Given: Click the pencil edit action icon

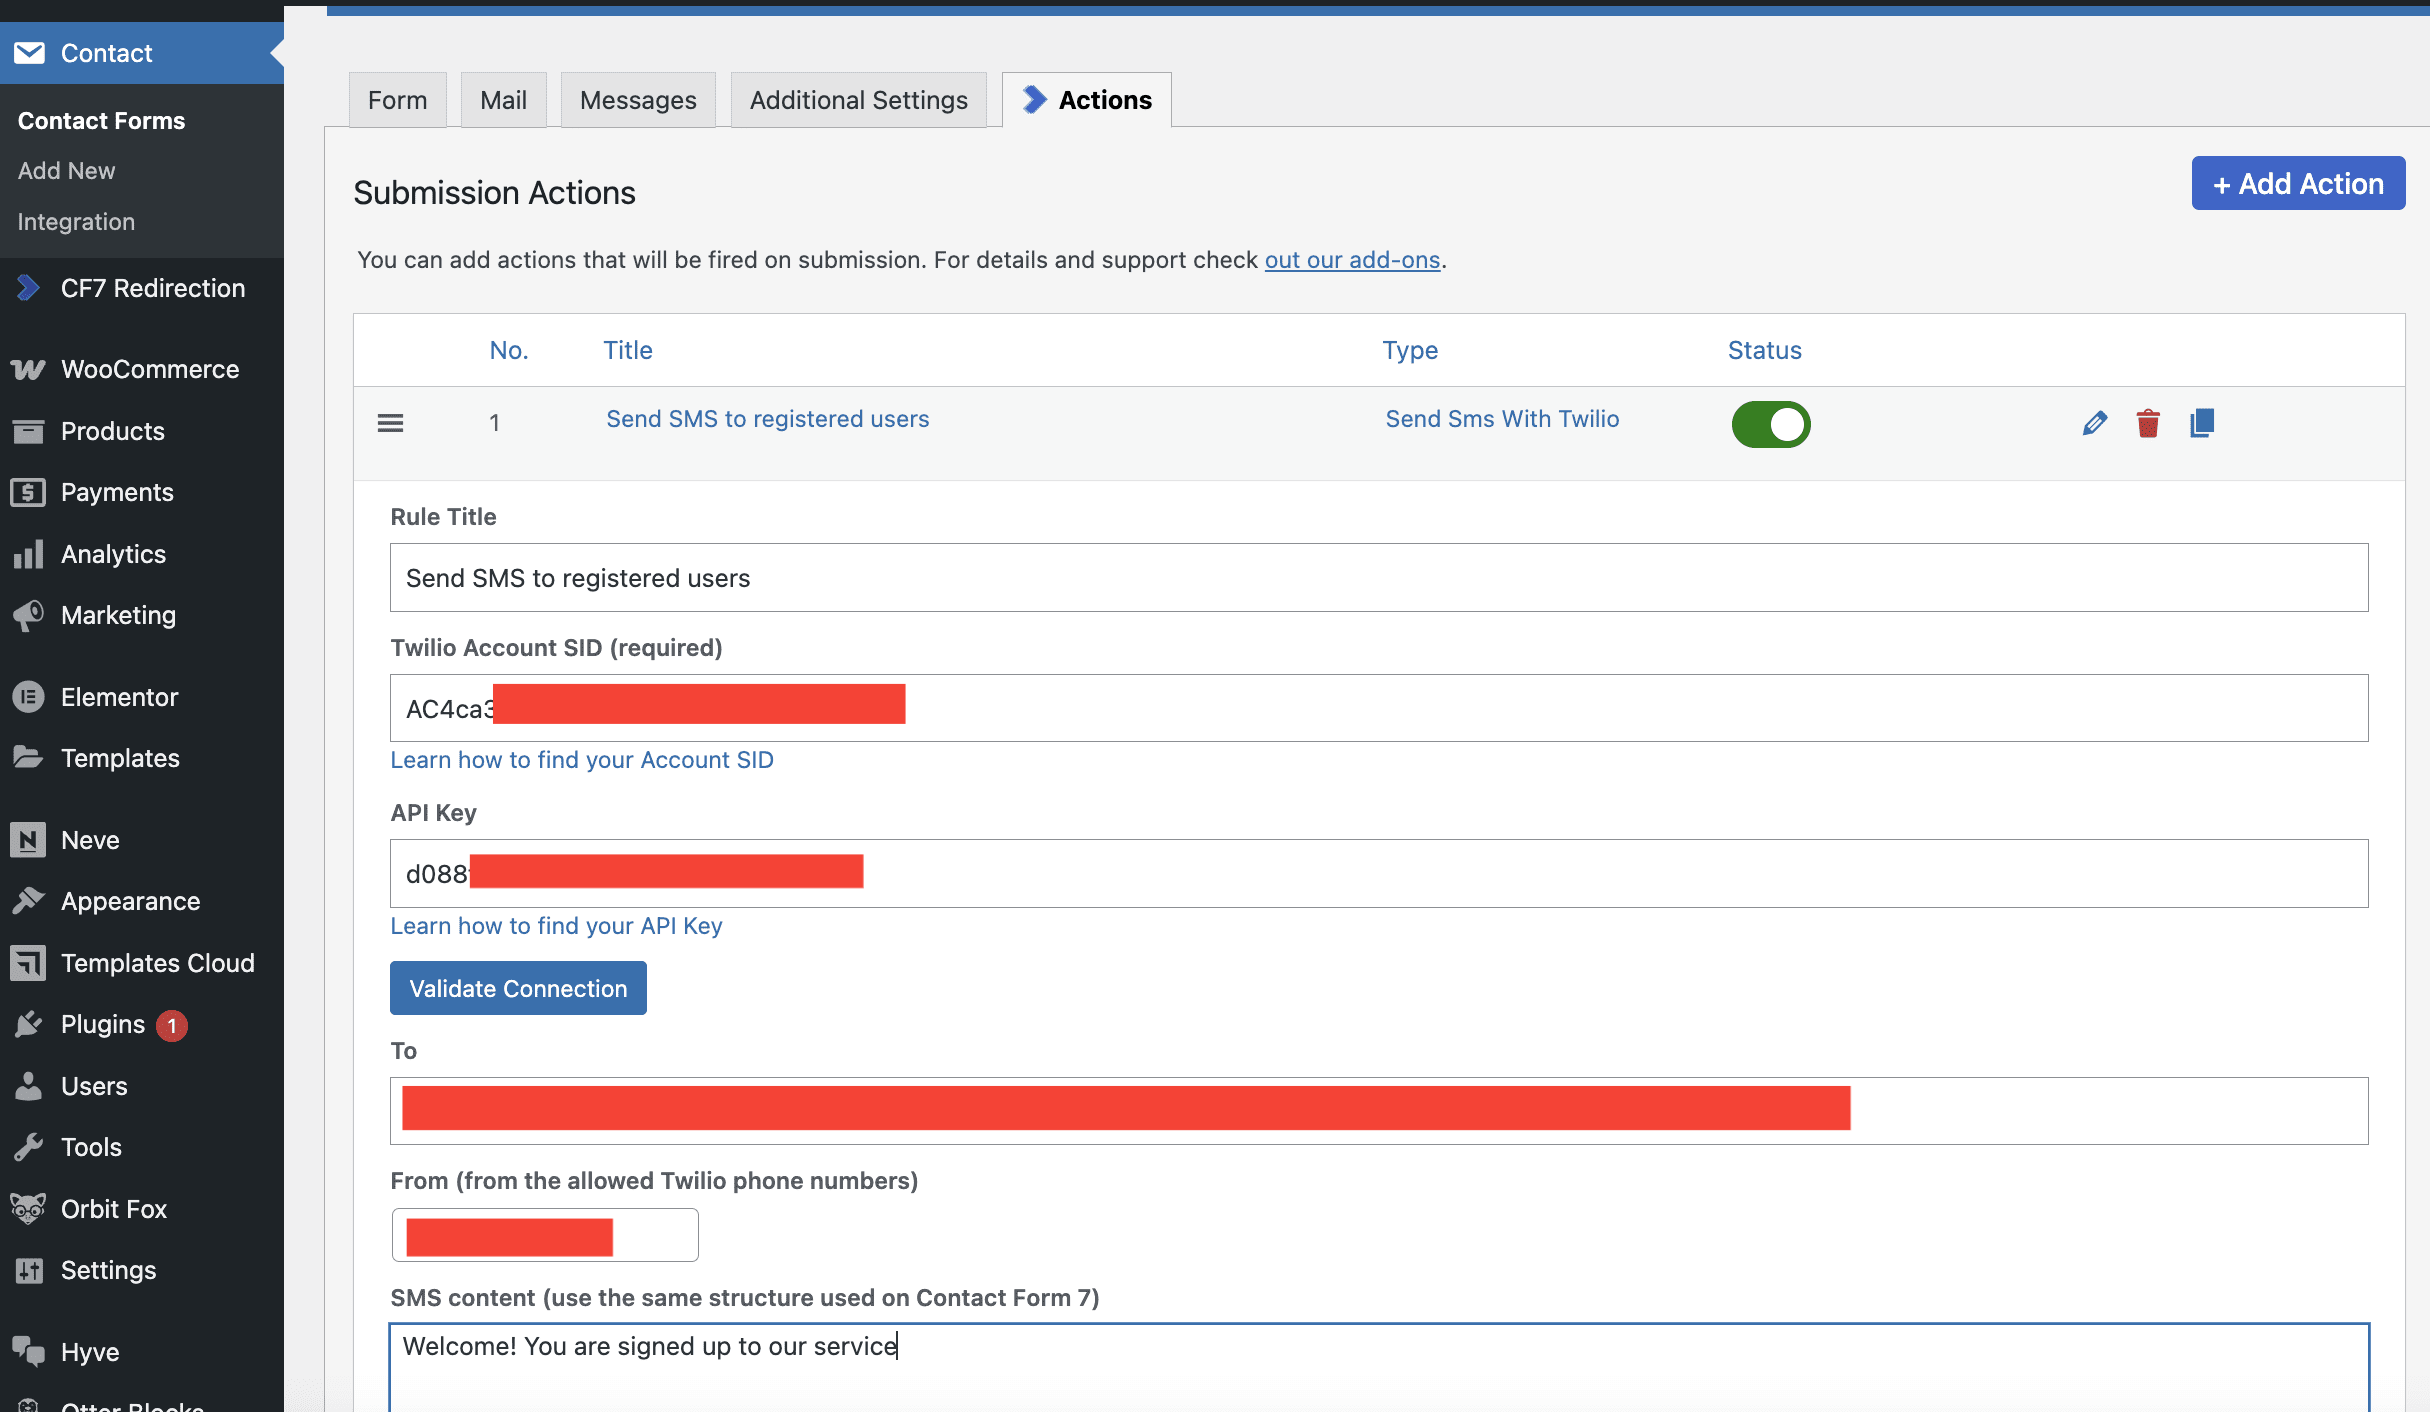Looking at the screenshot, I should tap(2094, 423).
